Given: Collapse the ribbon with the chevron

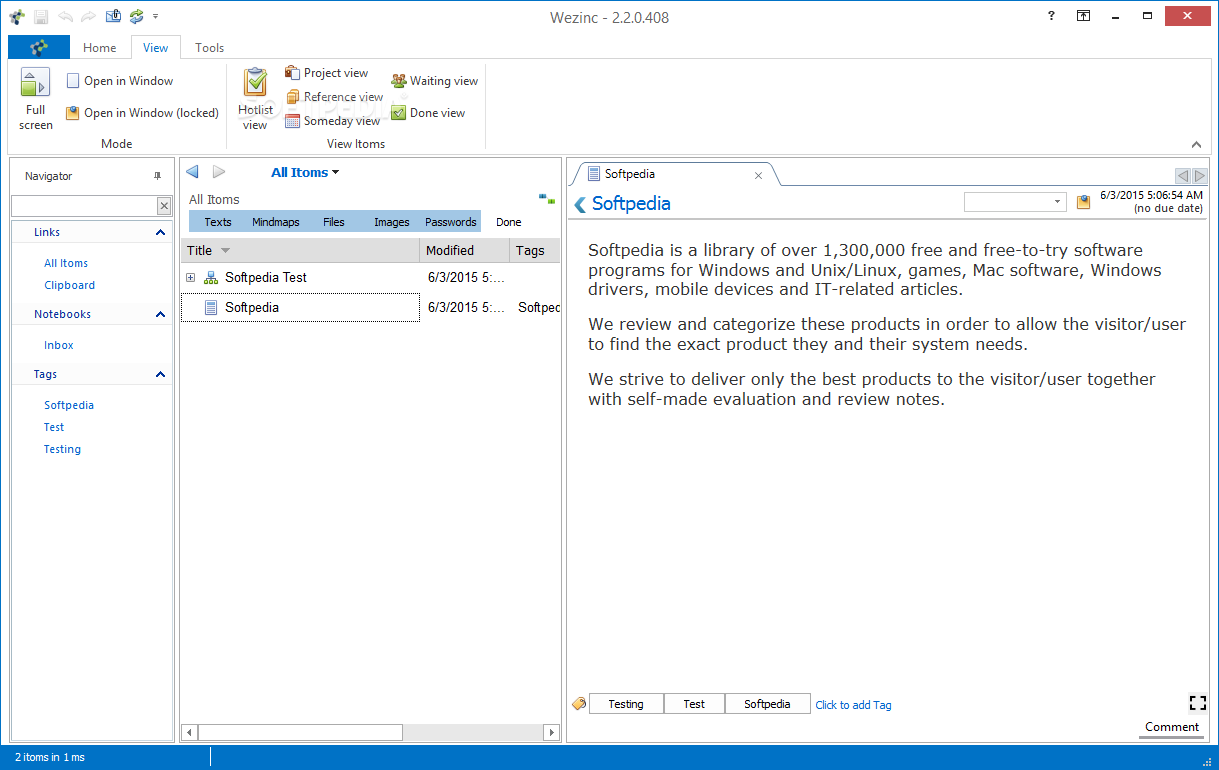Looking at the screenshot, I should (1196, 144).
